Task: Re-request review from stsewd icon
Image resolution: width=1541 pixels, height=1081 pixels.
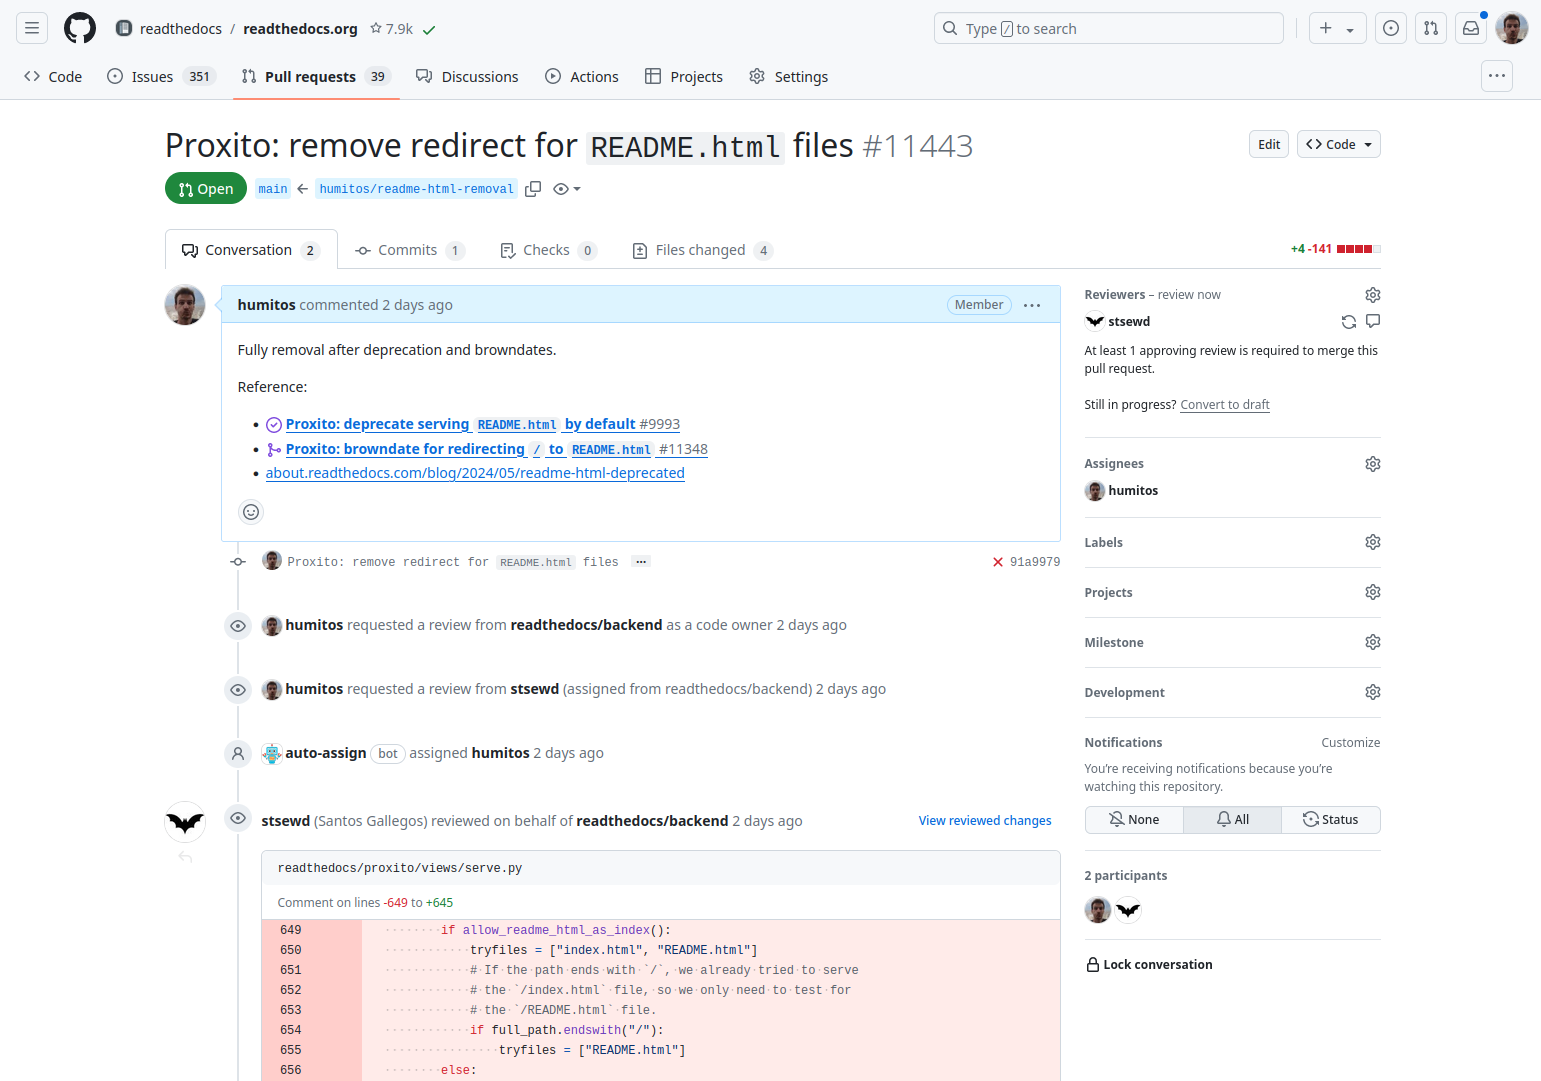Action: pos(1349,322)
